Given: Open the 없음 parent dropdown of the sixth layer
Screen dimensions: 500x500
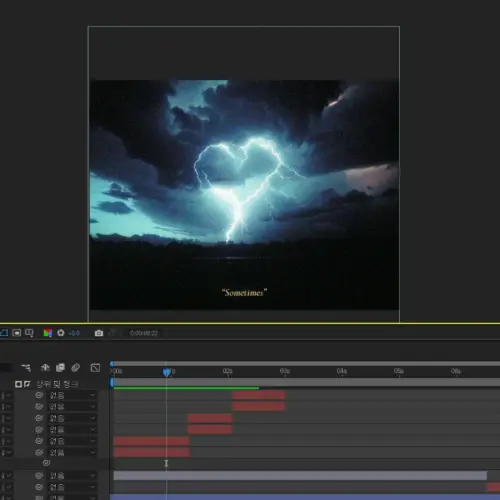Looking at the screenshot, I should click(x=72, y=452).
